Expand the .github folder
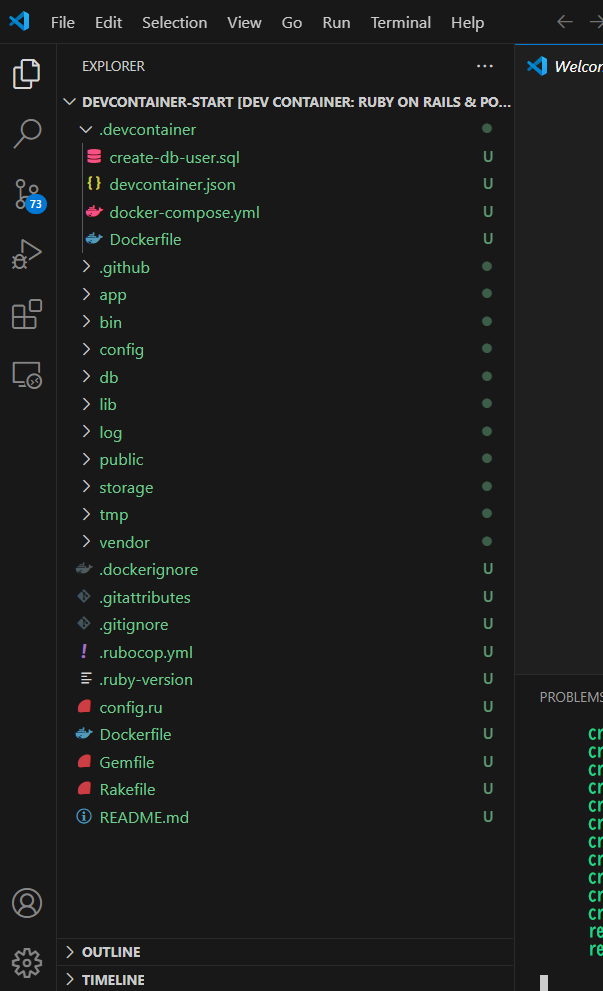Viewport: 603px width, 991px height. [86, 267]
